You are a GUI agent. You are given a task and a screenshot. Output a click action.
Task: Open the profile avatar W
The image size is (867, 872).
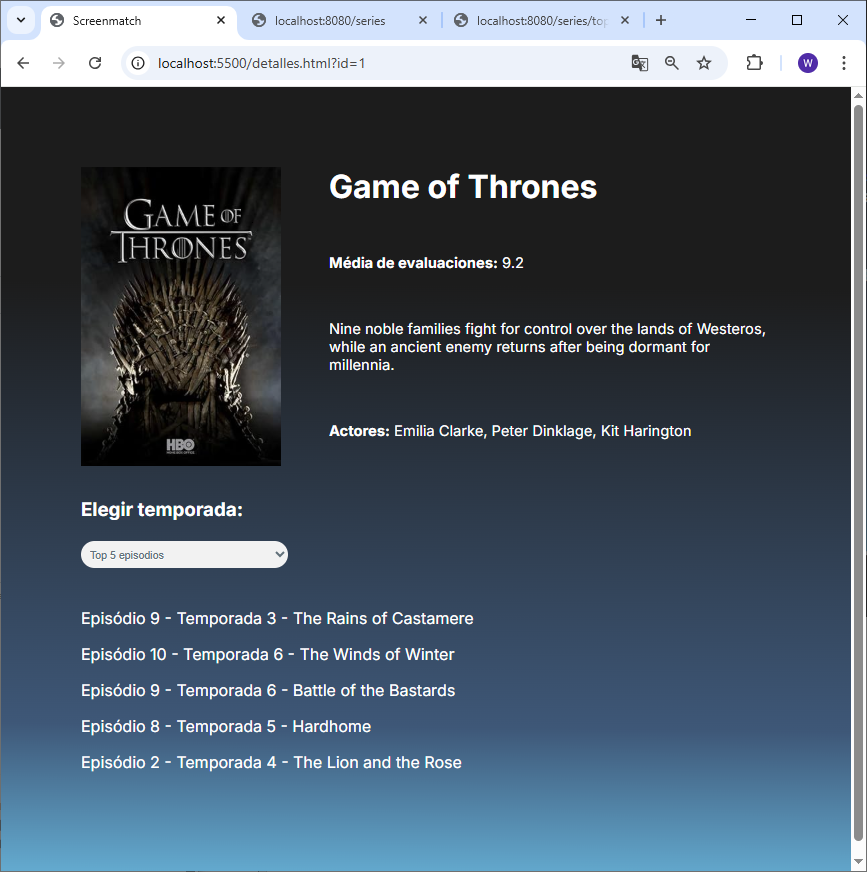coord(807,63)
